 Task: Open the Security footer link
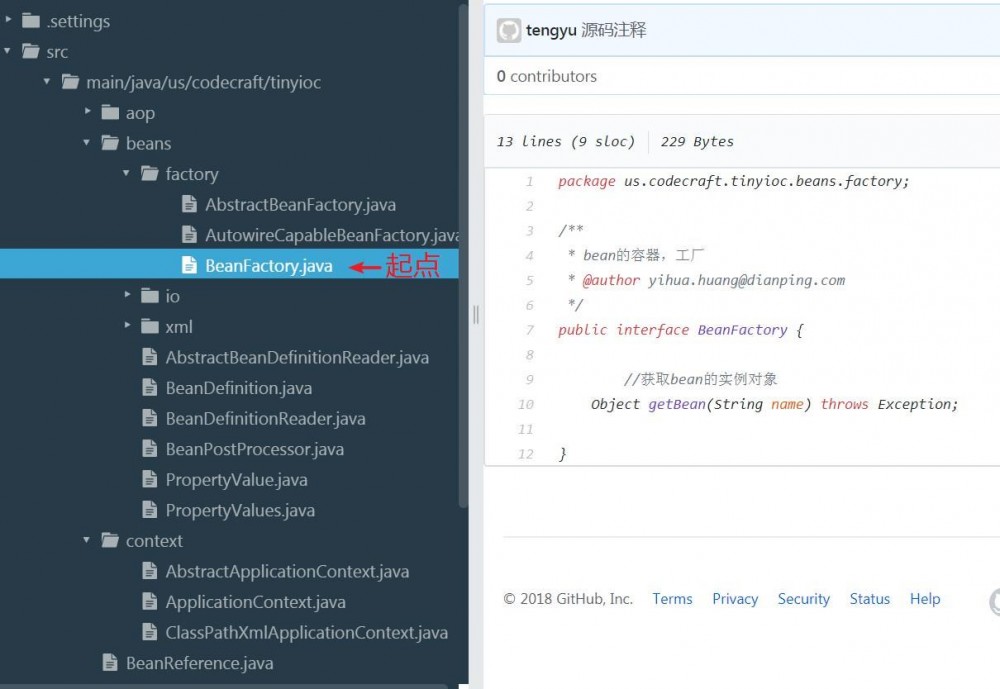tap(804, 598)
